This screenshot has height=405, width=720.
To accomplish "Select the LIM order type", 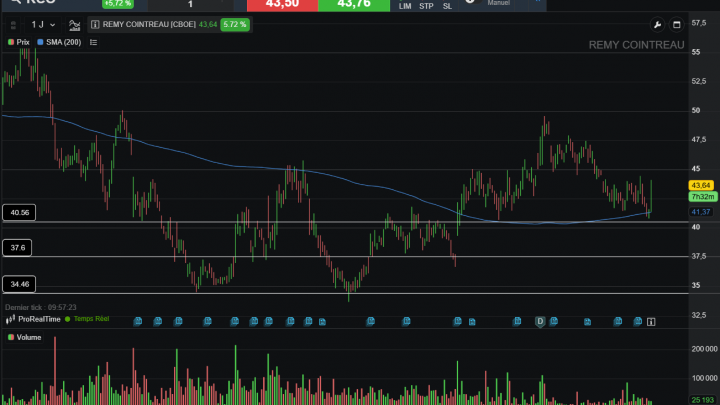I will pyautogui.click(x=405, y=6).
